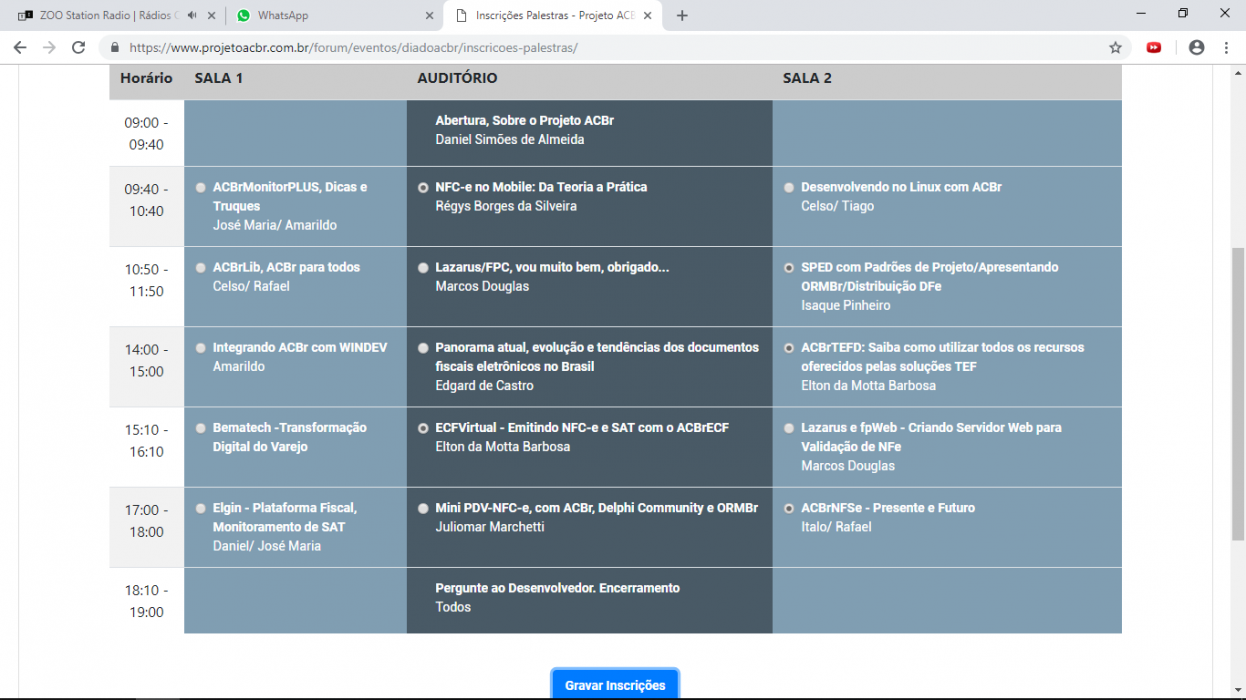Screen dimensions: 1246x700
Task: Bookmark this page with the star icon
Action: tap(1115, 47)
